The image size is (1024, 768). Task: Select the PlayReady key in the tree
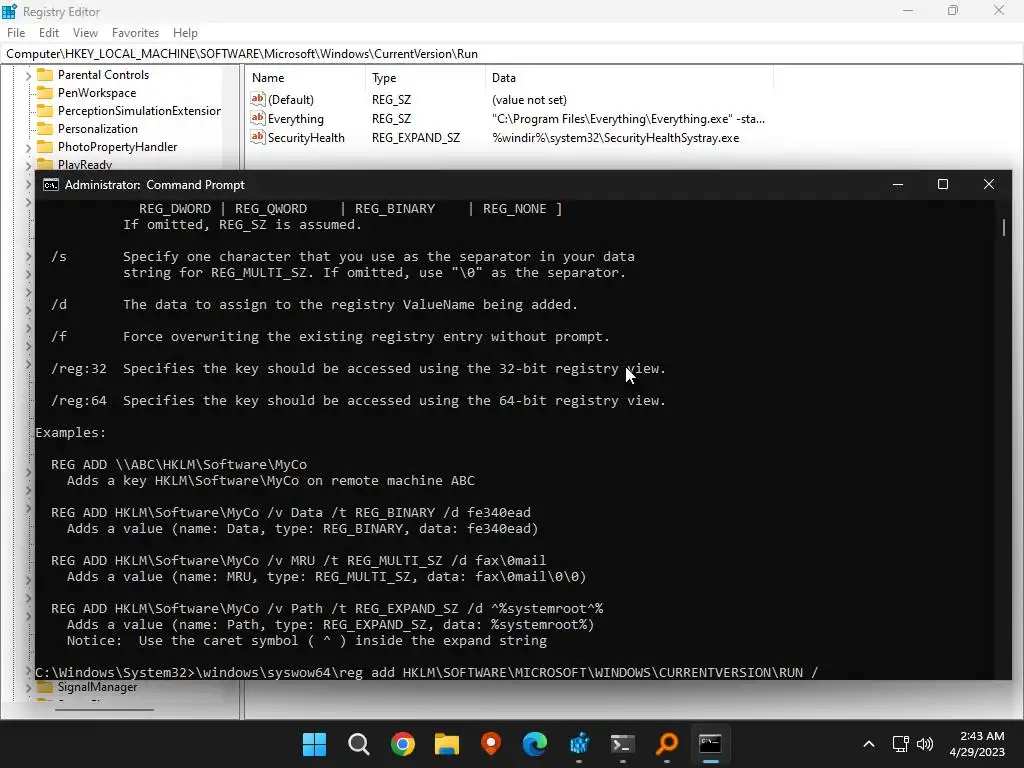85,165
